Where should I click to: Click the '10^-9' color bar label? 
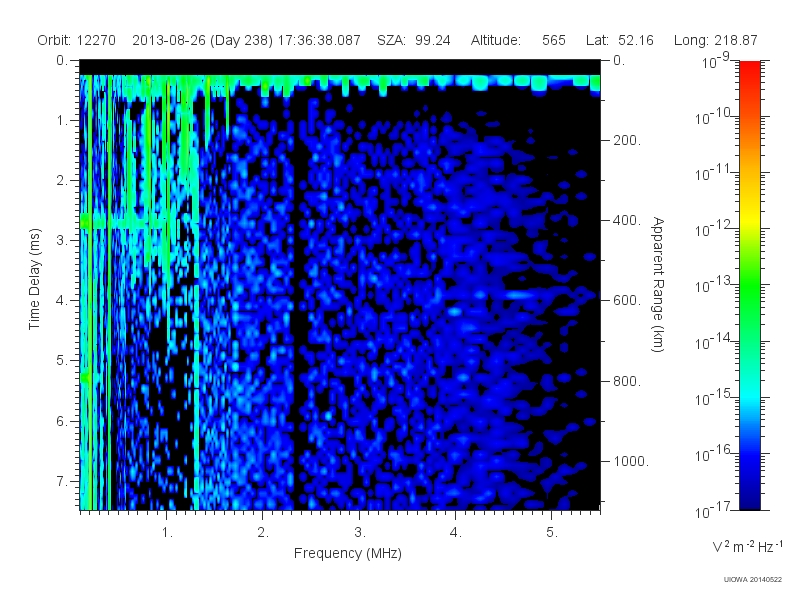[x=716, y=61]
